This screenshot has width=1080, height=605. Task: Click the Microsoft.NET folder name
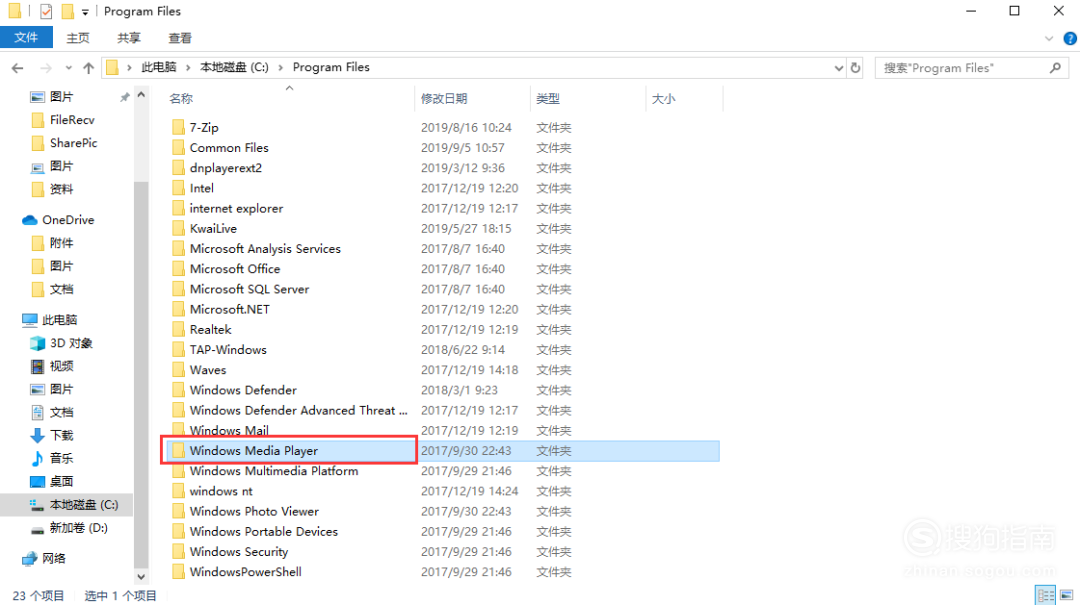click(x=229, y=309)
